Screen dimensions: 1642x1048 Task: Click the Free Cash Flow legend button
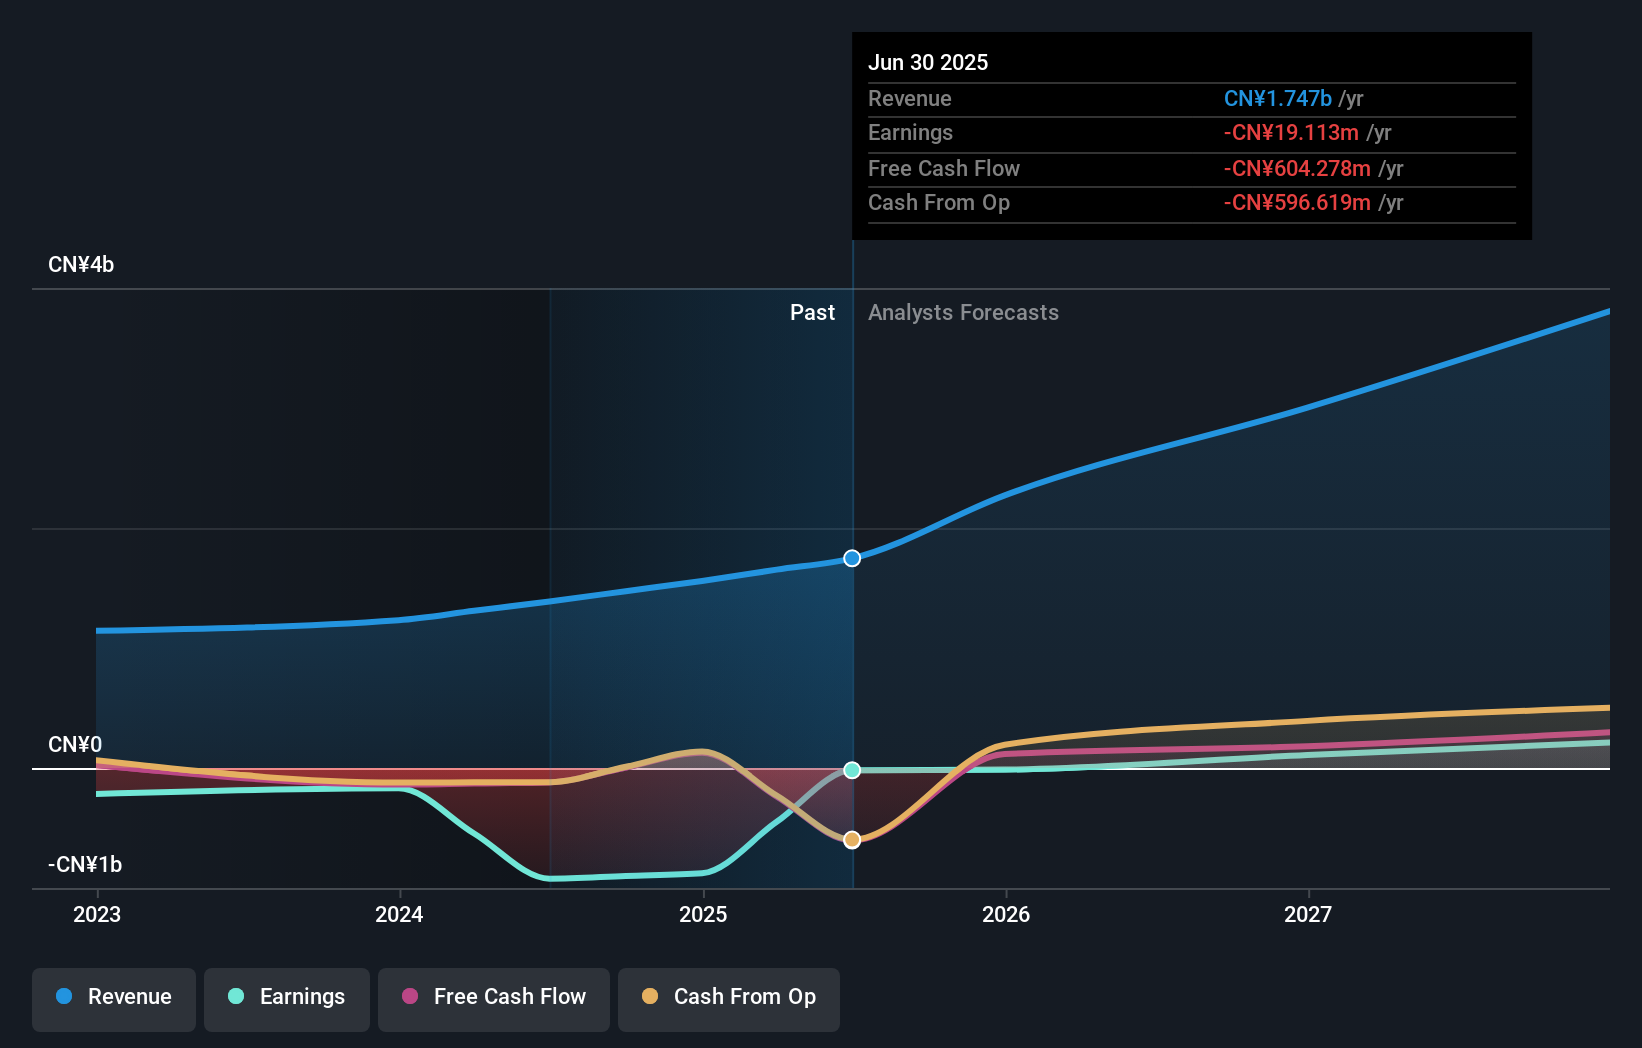(493, 999)
